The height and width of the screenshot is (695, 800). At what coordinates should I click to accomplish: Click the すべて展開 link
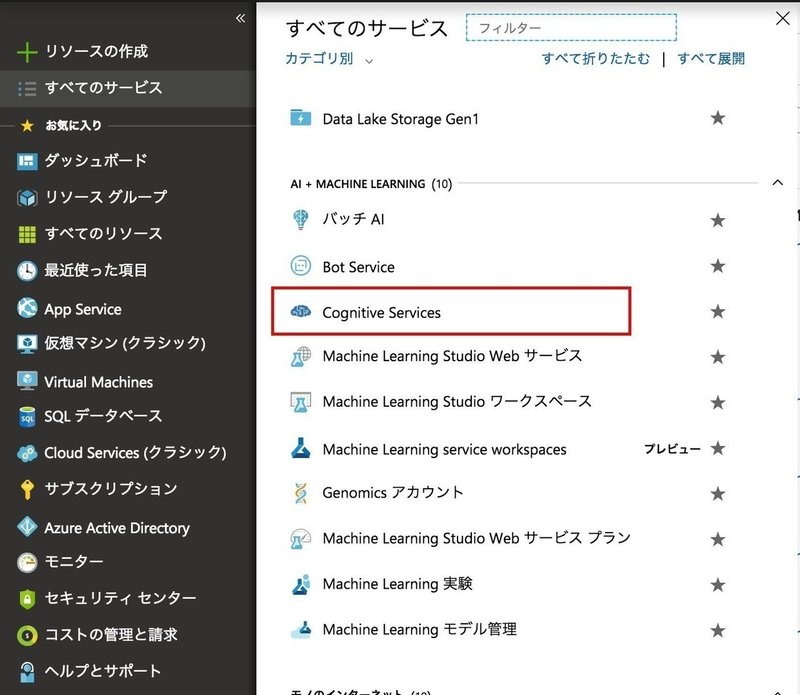[x=711, y=59]
